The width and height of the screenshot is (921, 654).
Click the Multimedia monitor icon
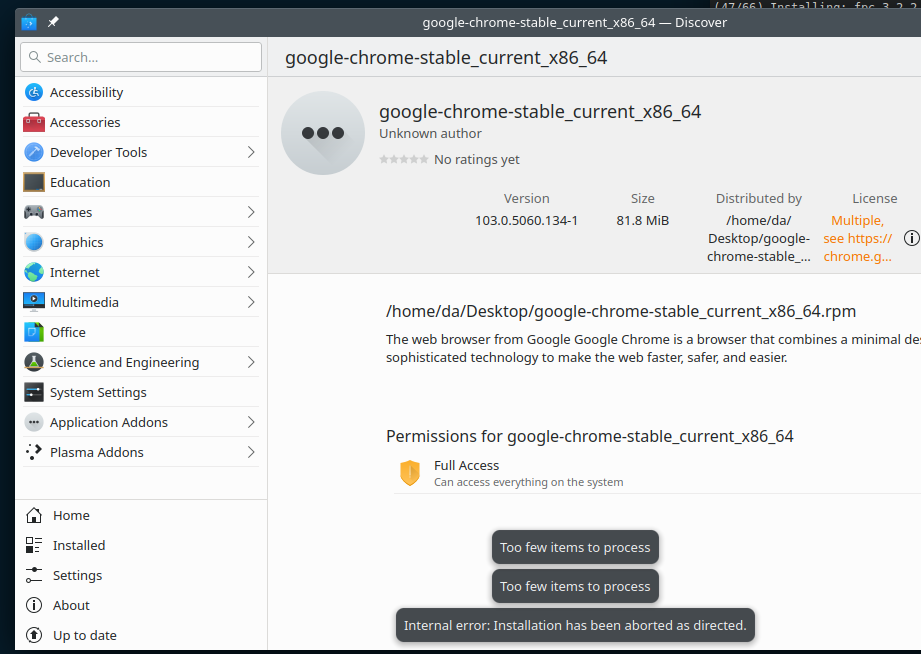click(x=34, y=302)
